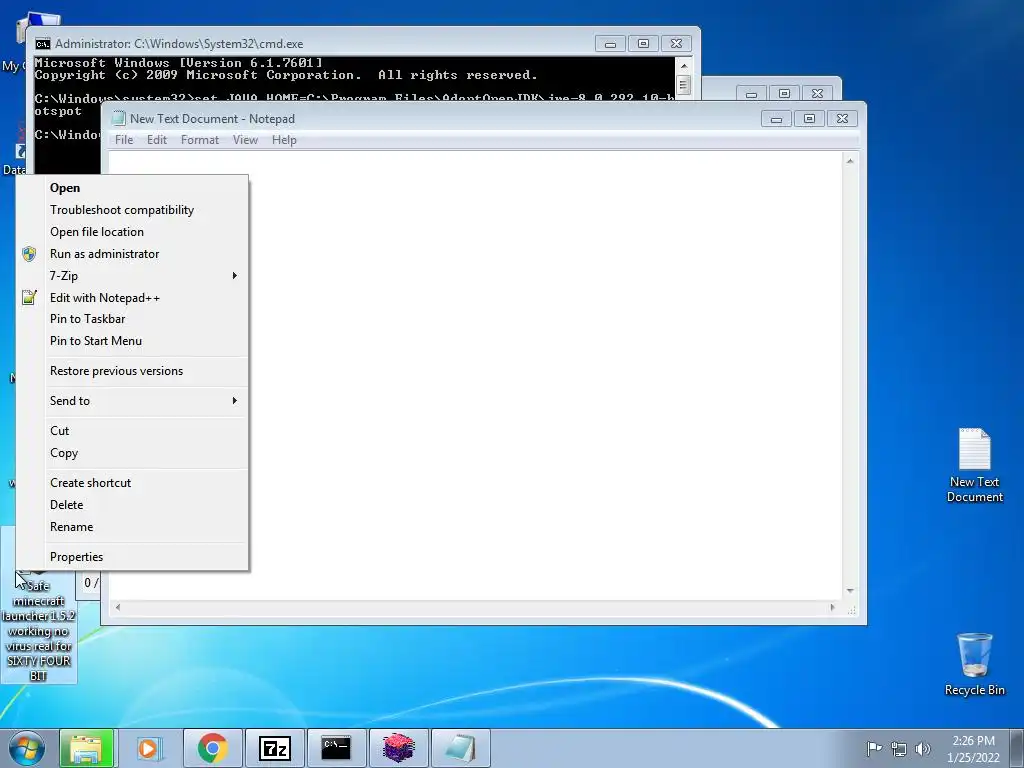Screen dimensions: 1024x768
Task: Choose Pin to Taskbar
Action: click(132, 319)
